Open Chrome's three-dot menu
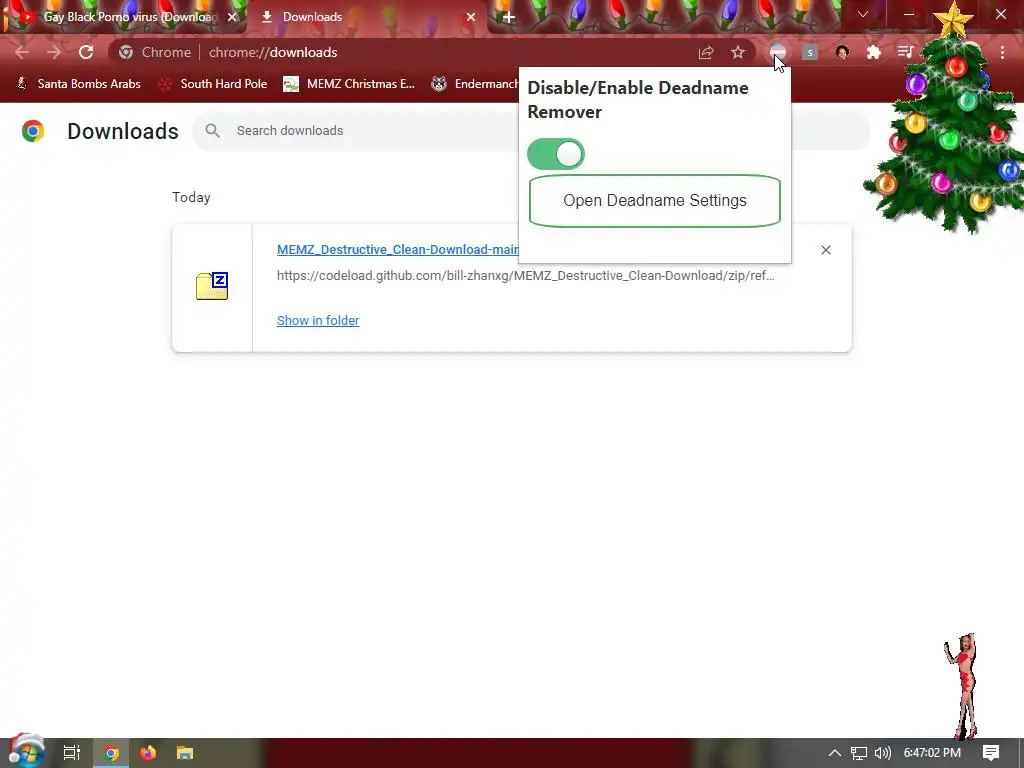Screen dimensions: 1024x768 click(1002, 52)
